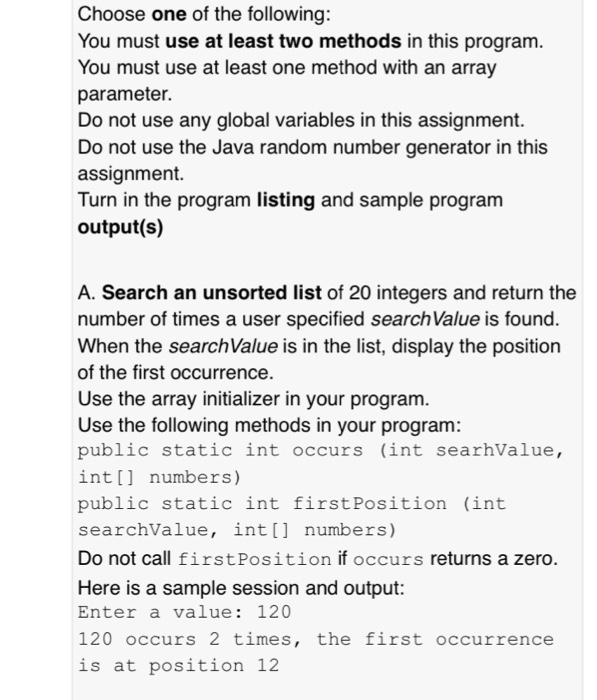Image resolution: width=597 pixels, height=700 pixels.
Task: Click the text 'of the first occurrence.'
Action: point(175,373)
